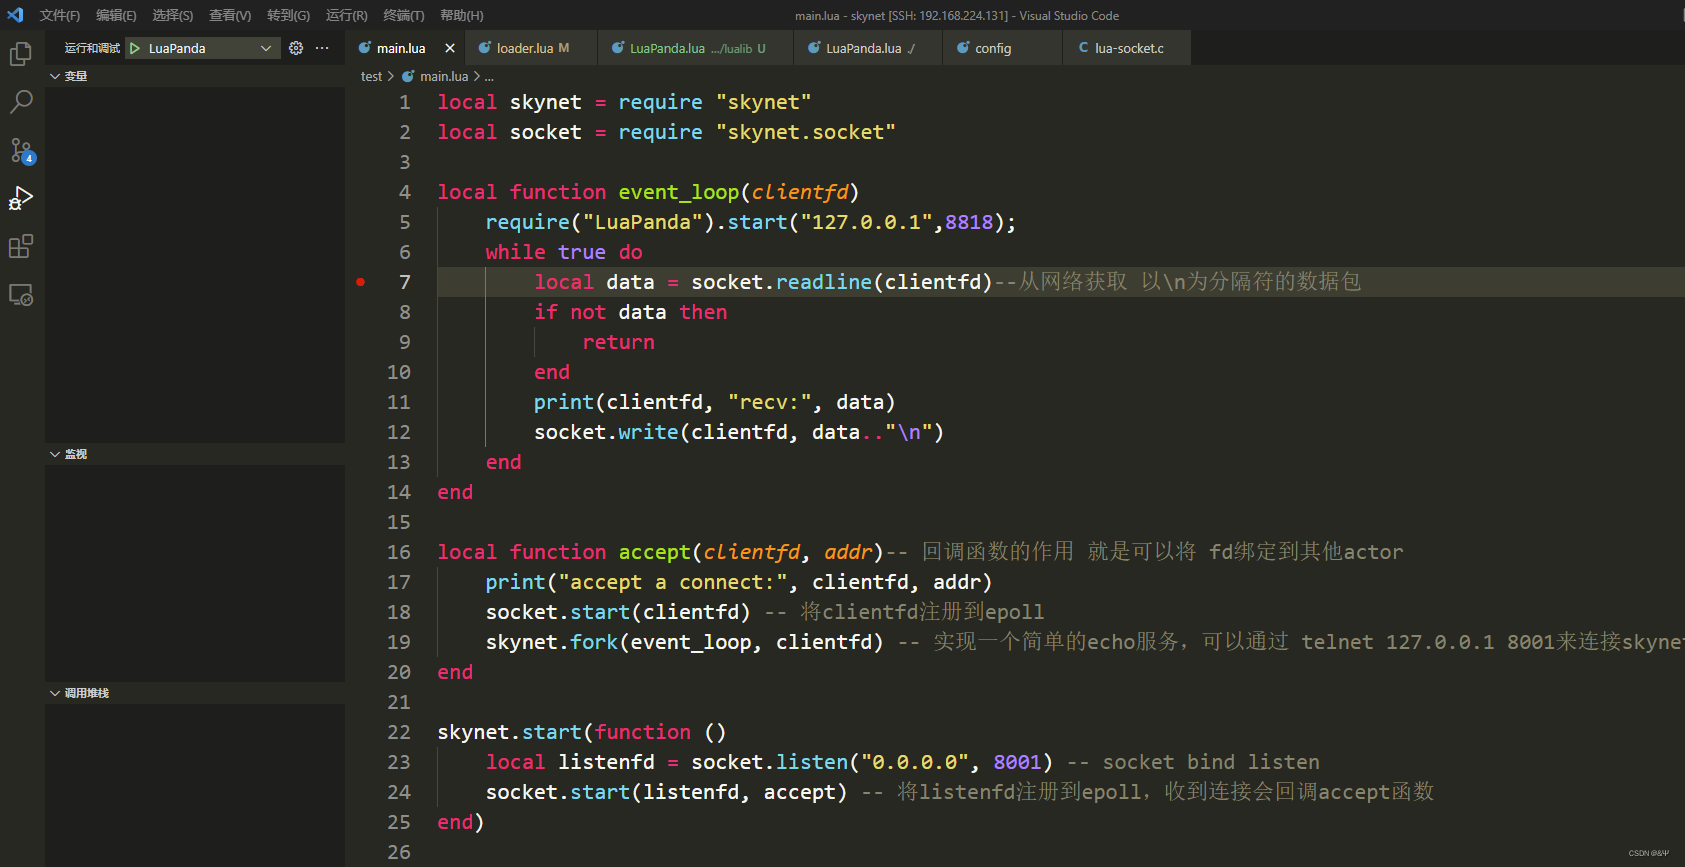Toggle the breakpoint on line 7
The width and height of the screenshot is (1685, 867).
tap(361, 282)
